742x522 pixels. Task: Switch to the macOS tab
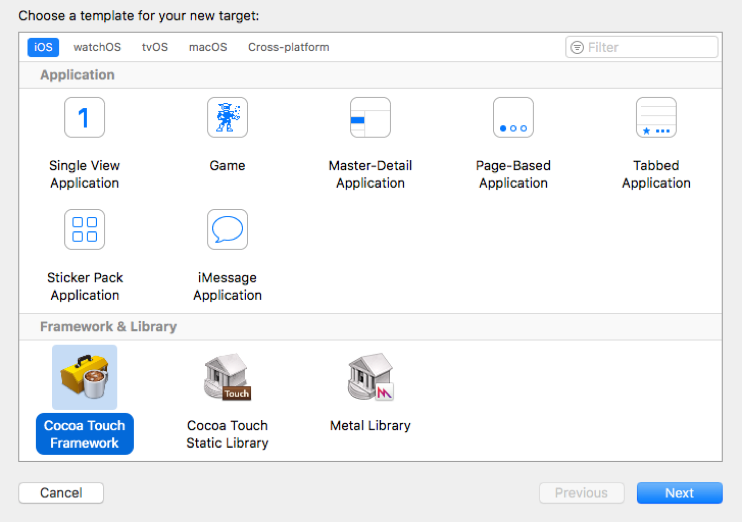click(208, 47)
